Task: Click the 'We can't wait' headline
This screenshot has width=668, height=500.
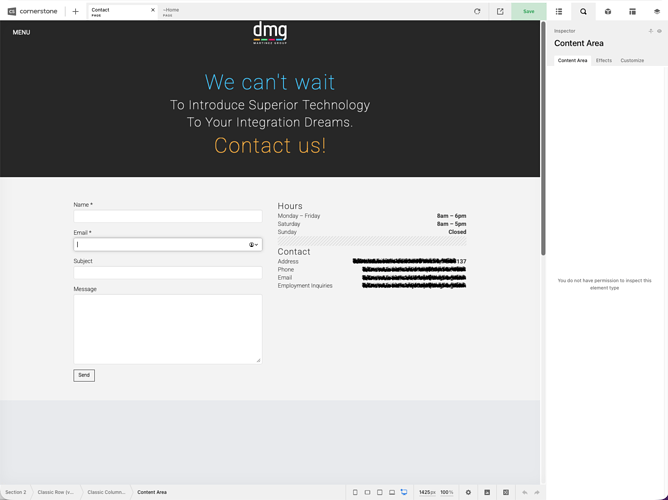Action: coord(270,82)
